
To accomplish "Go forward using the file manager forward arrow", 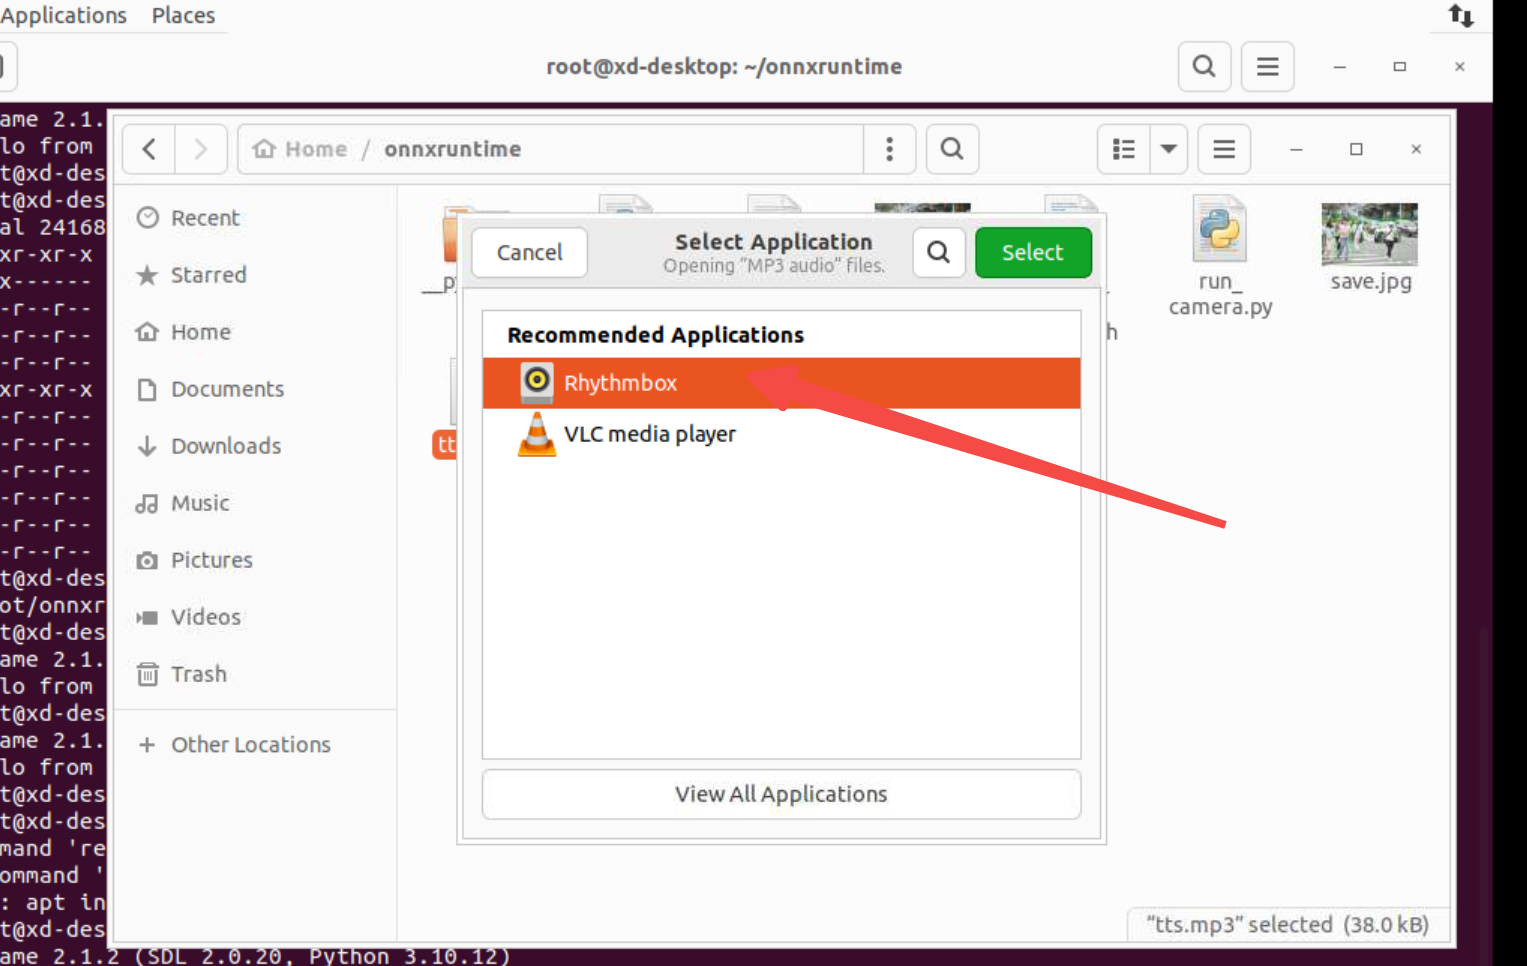I will tap(201, 149).
